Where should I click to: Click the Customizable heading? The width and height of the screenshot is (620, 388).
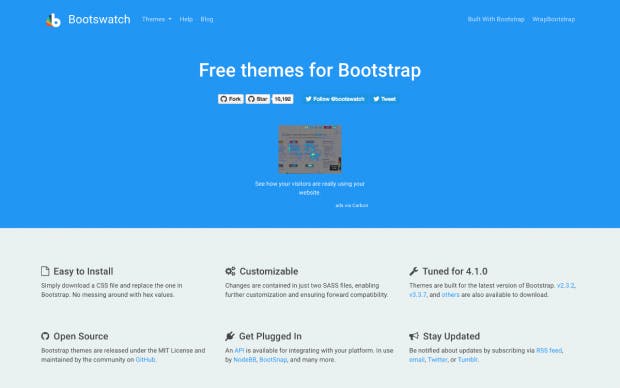(269, 271)
